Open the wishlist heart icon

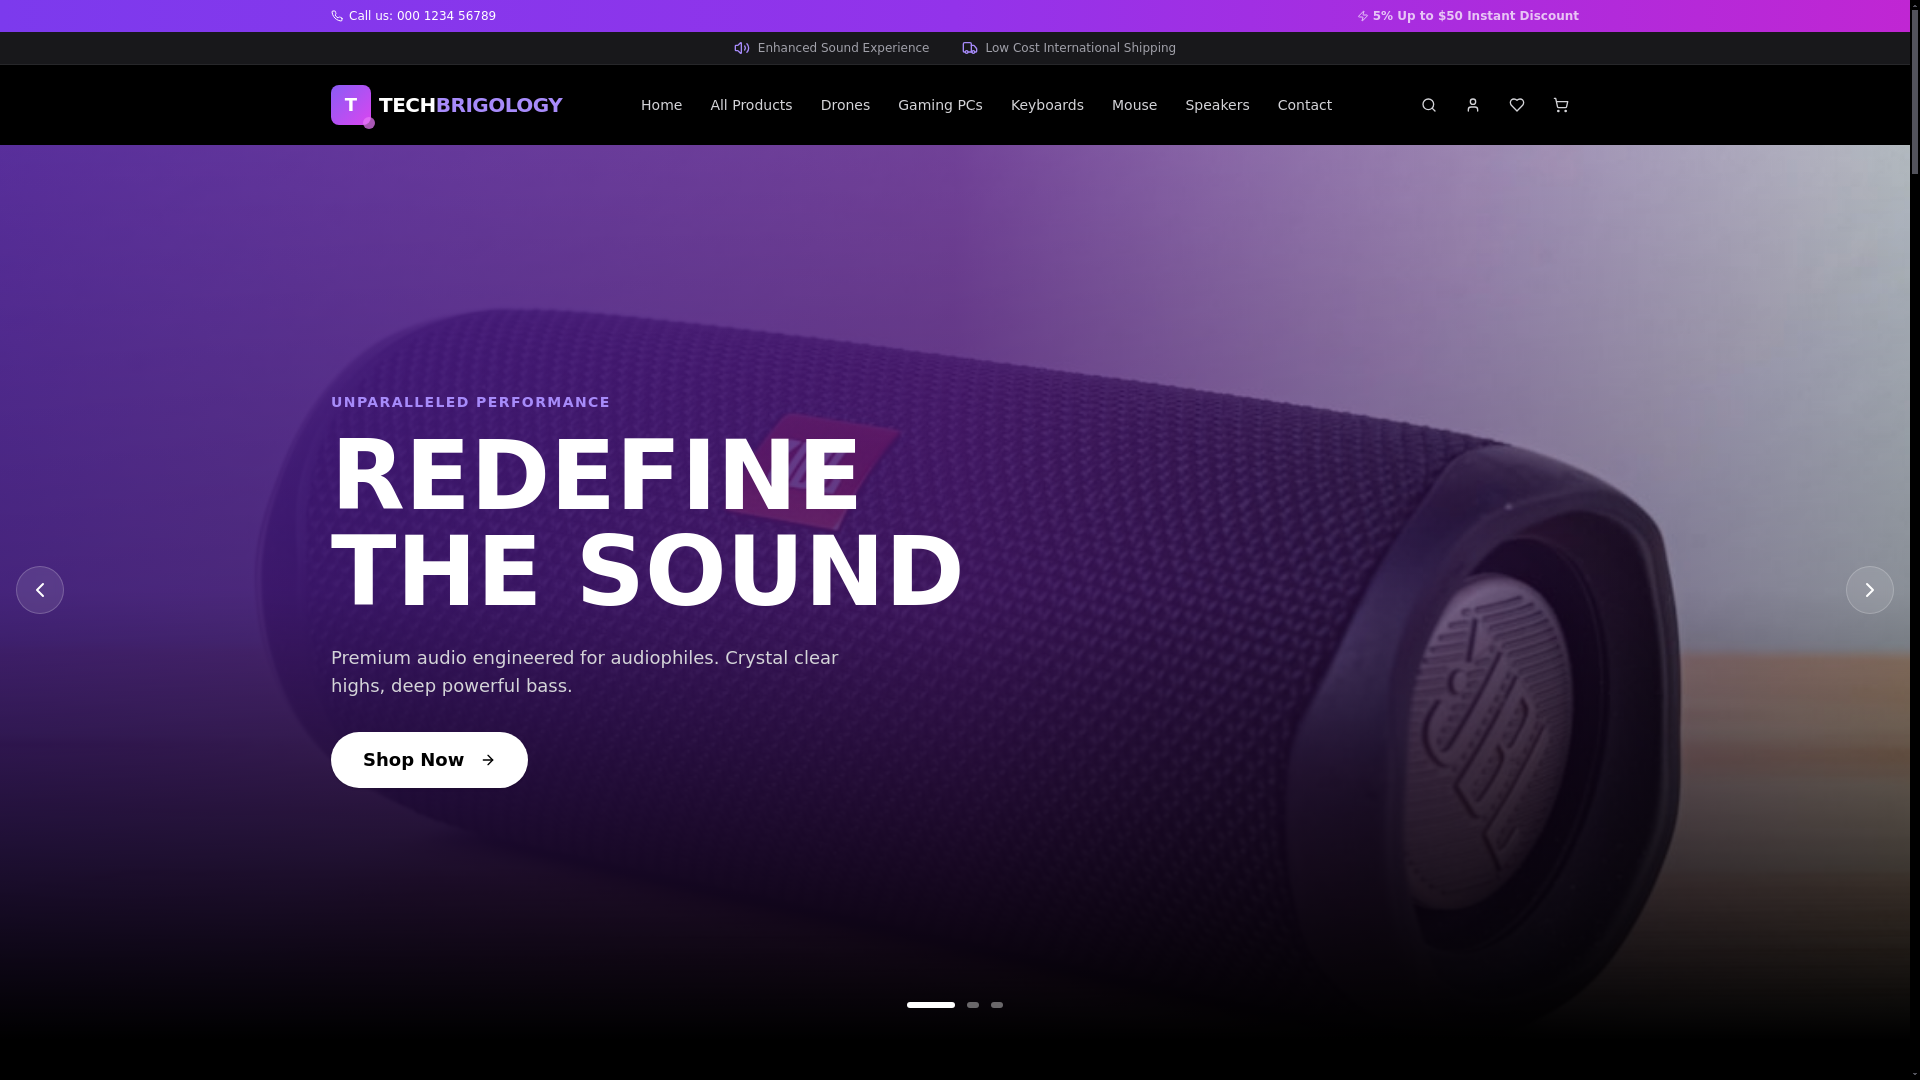tap(1517, 105)
